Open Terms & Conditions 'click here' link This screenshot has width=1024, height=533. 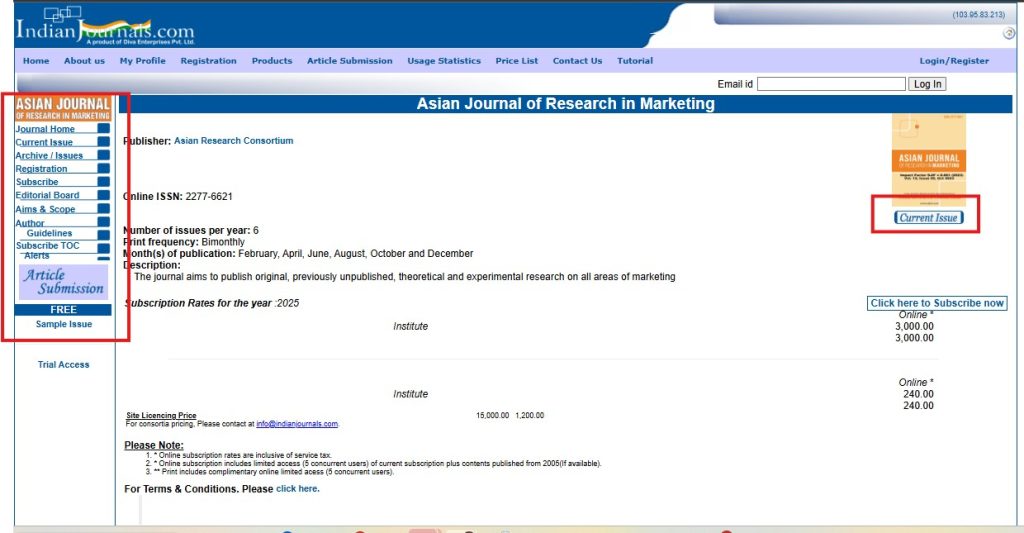pyautogui.click(x=297, y=489)
